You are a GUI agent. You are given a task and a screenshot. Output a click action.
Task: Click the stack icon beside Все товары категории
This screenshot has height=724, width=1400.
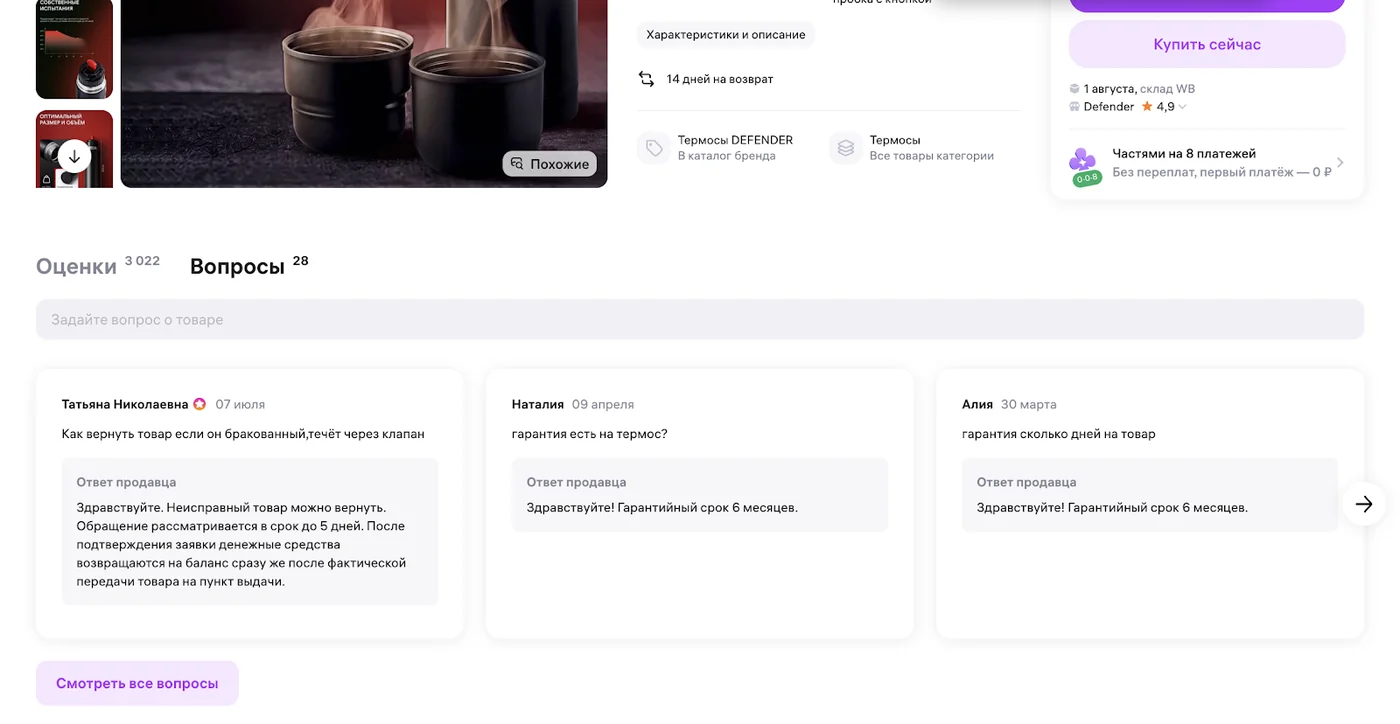coord(846,148)
